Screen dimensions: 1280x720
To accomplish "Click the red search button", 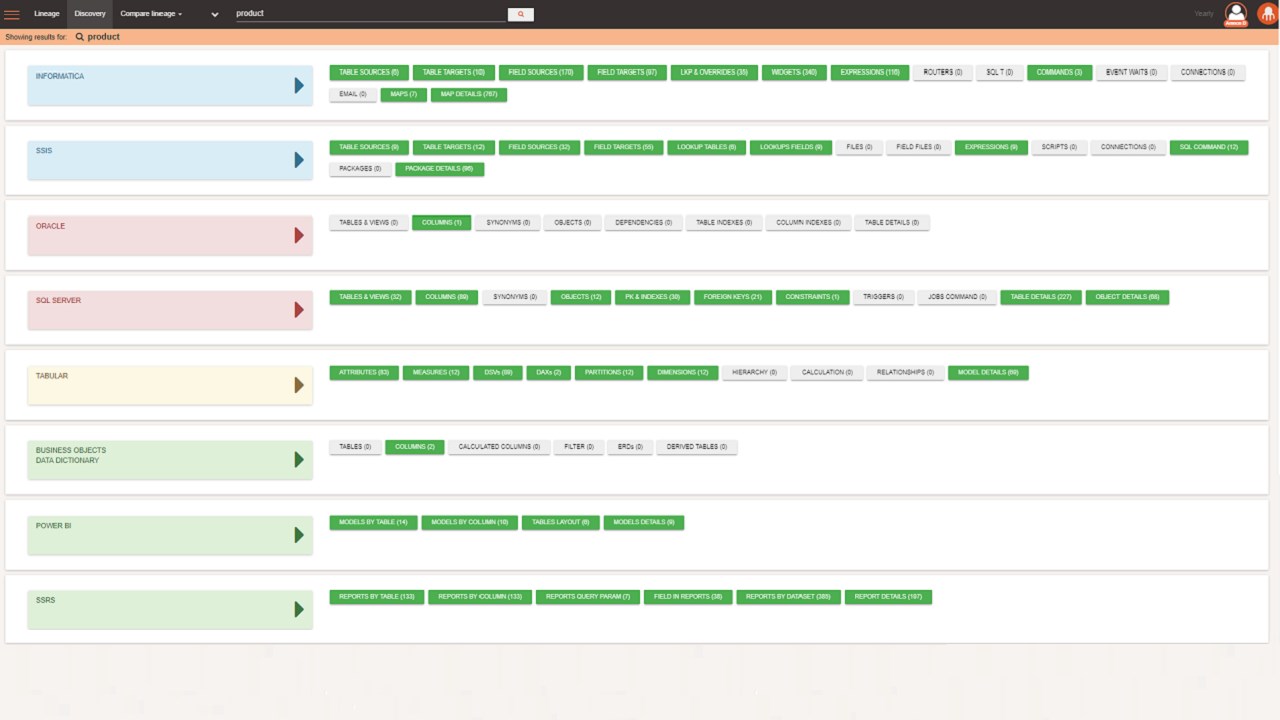I will [x=520, y=14].
